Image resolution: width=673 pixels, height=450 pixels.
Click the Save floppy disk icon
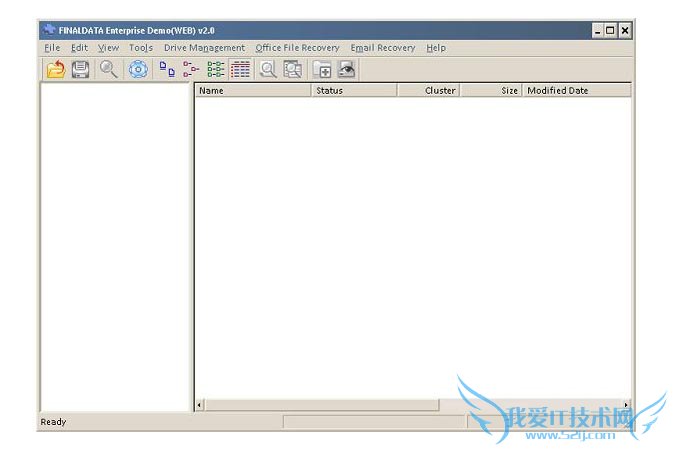click(80, 69)
